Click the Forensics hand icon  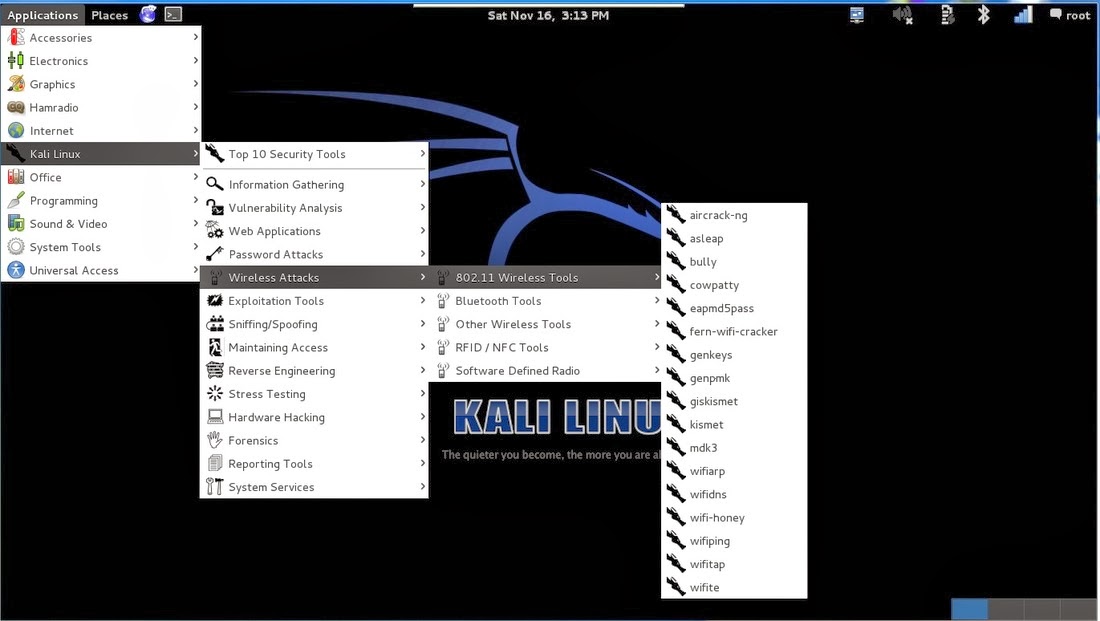click(215, 440)
